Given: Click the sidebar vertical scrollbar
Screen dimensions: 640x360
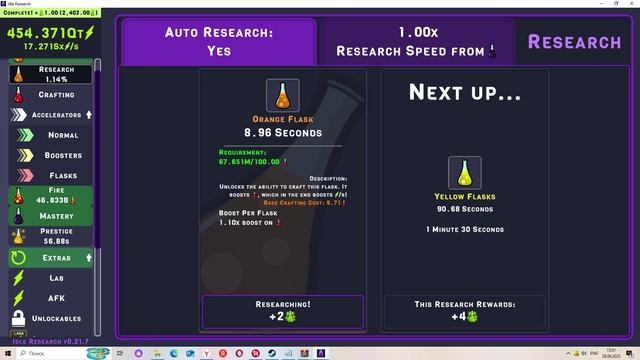Looking at the screenshot, I should (98, 197).
